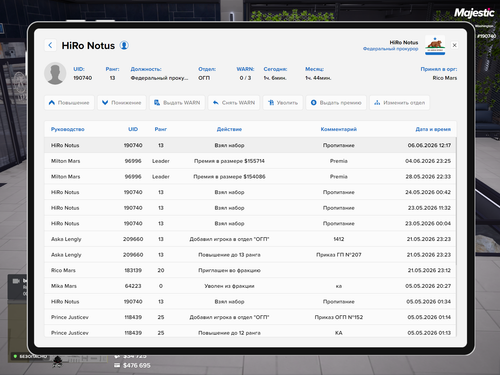
Task: Click the Повышение promote button
Action: (69, 103)
